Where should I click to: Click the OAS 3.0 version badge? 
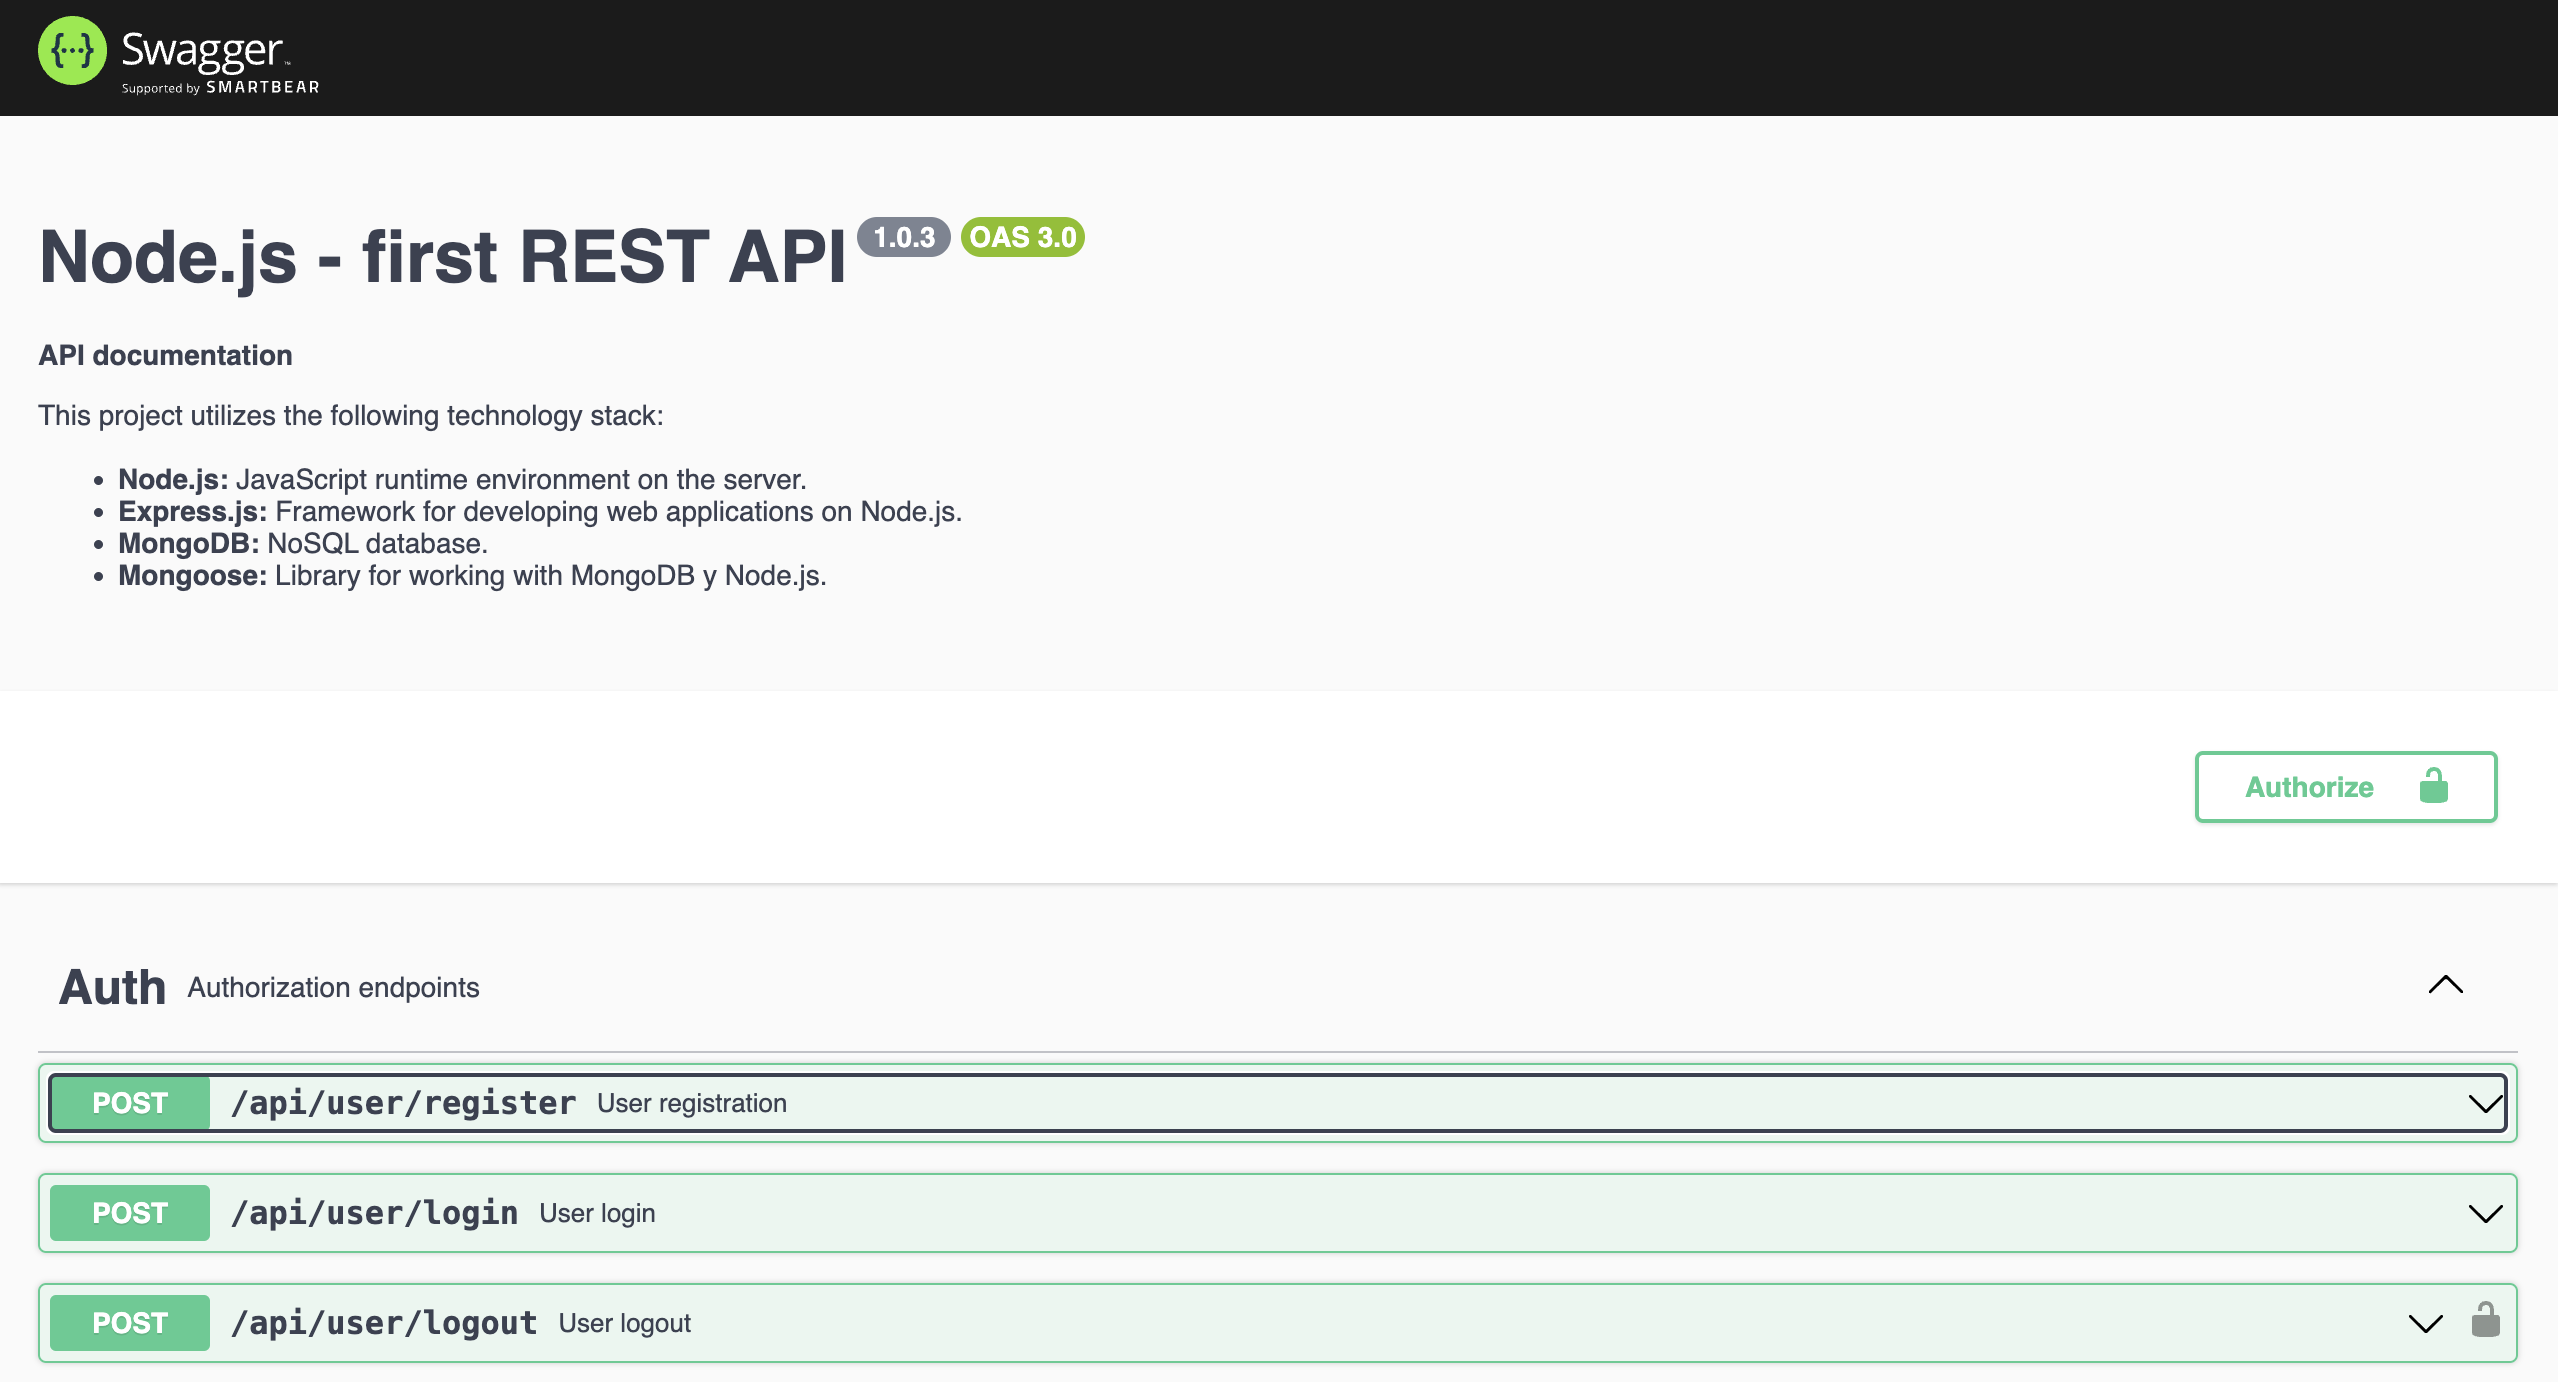pyautogui.click(x=1022, y=238)
